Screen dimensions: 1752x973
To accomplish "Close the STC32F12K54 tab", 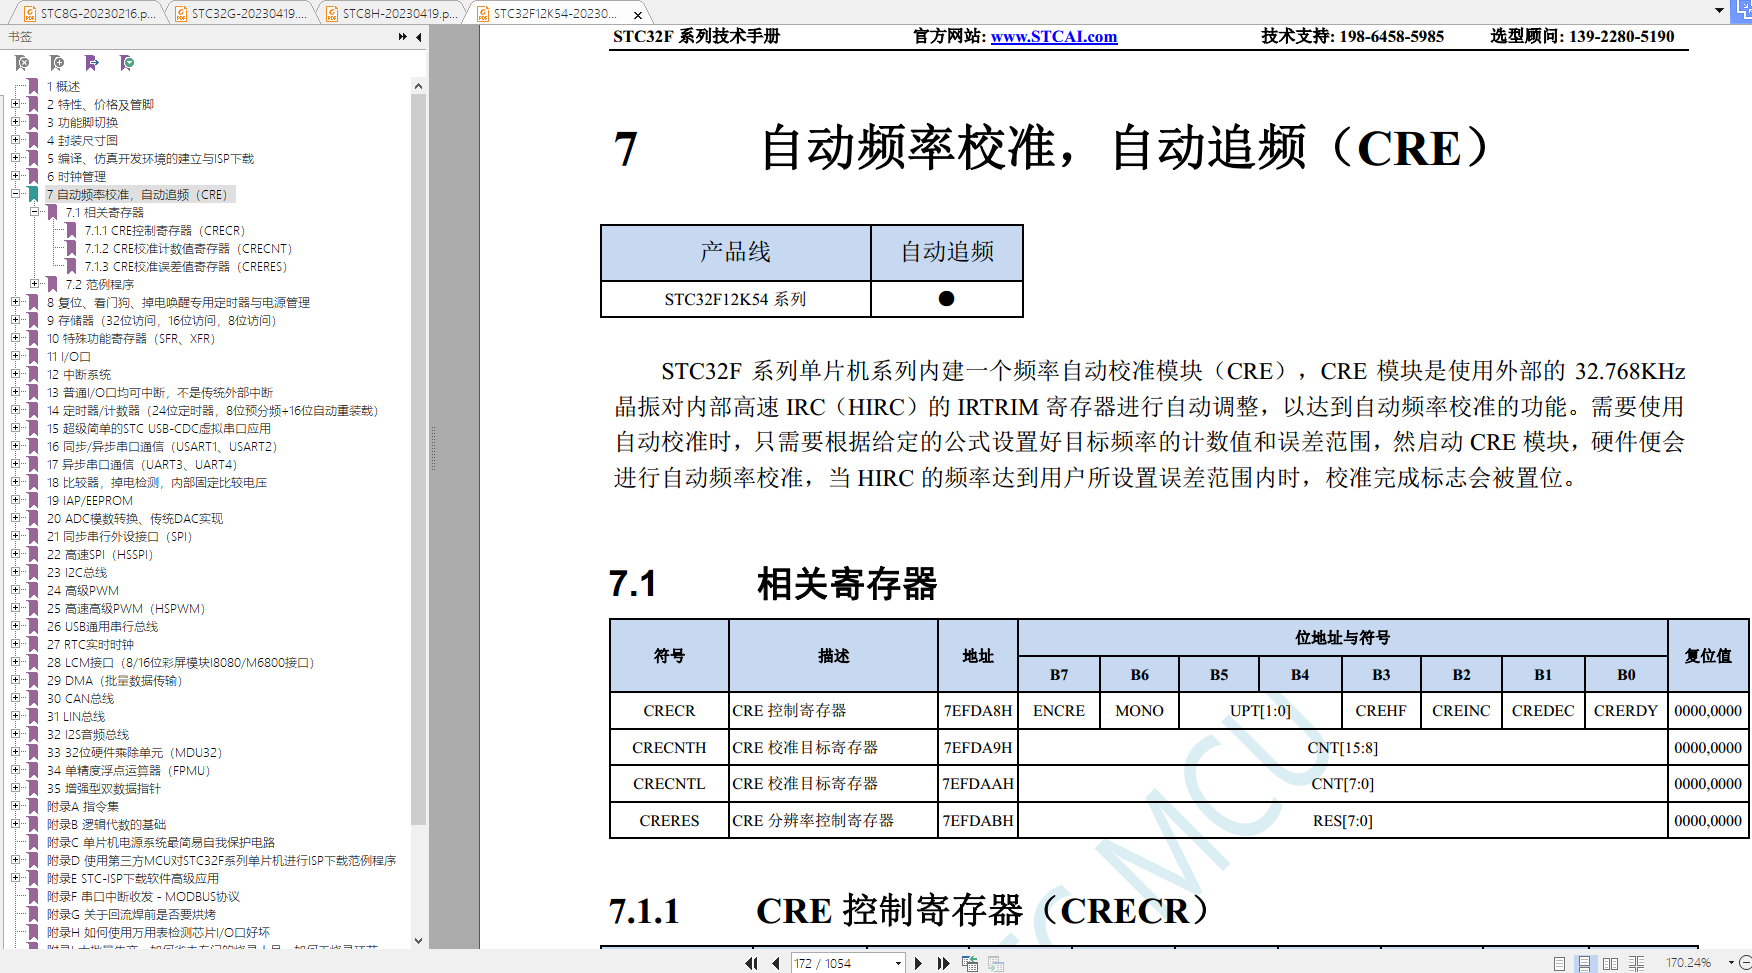I will coord(638,14).
